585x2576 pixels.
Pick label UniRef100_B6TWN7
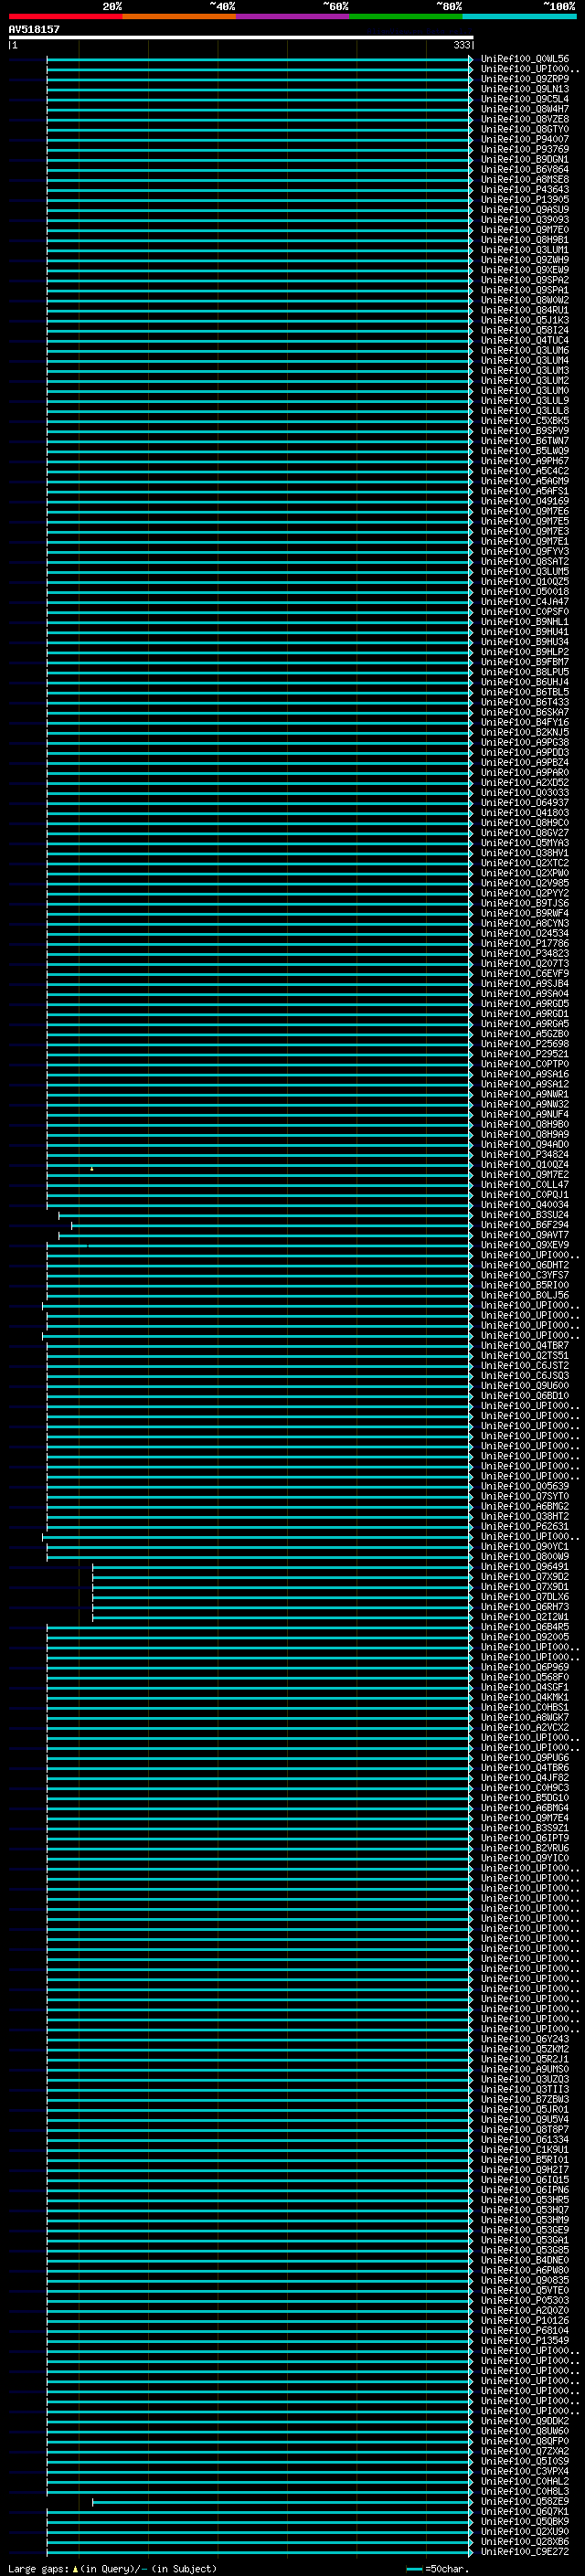coord(525,441)
